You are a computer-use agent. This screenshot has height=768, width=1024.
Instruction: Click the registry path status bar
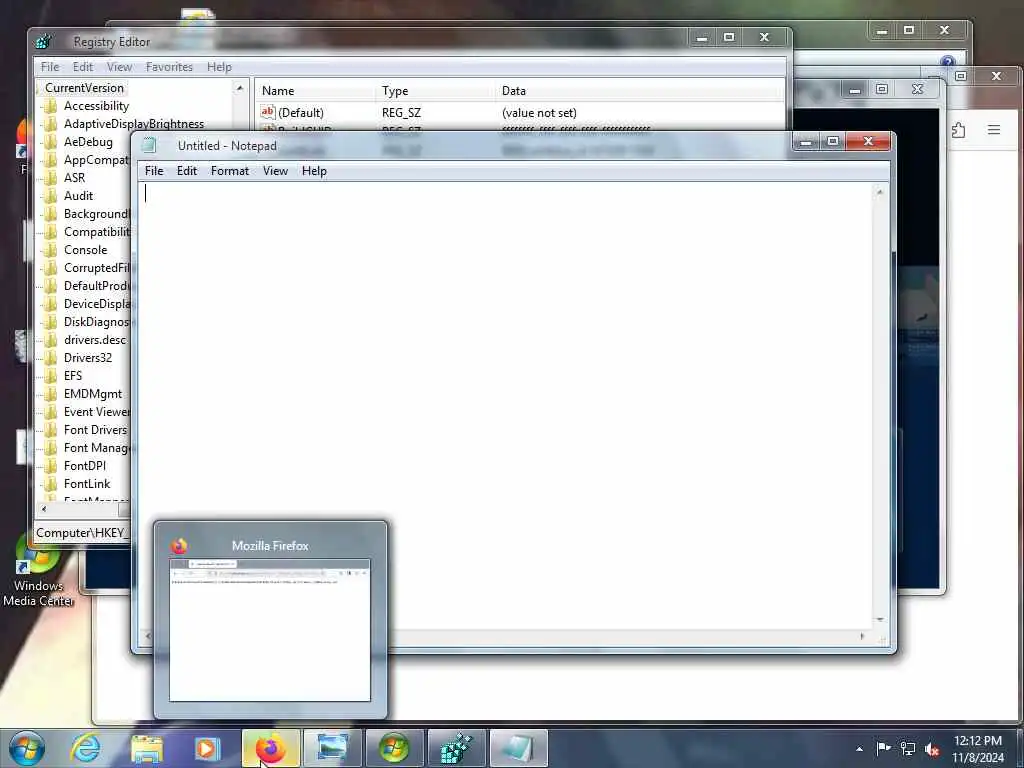tap(82, 533)
